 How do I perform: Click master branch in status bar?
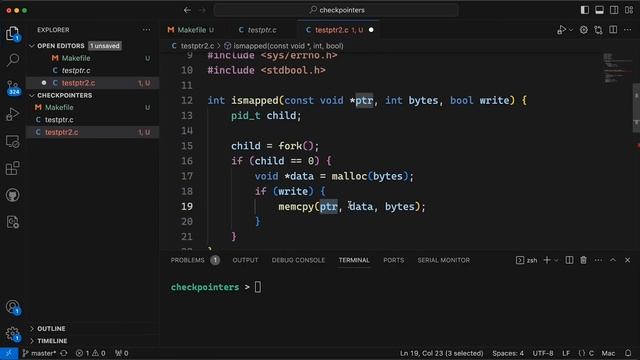tap(40, 353)
